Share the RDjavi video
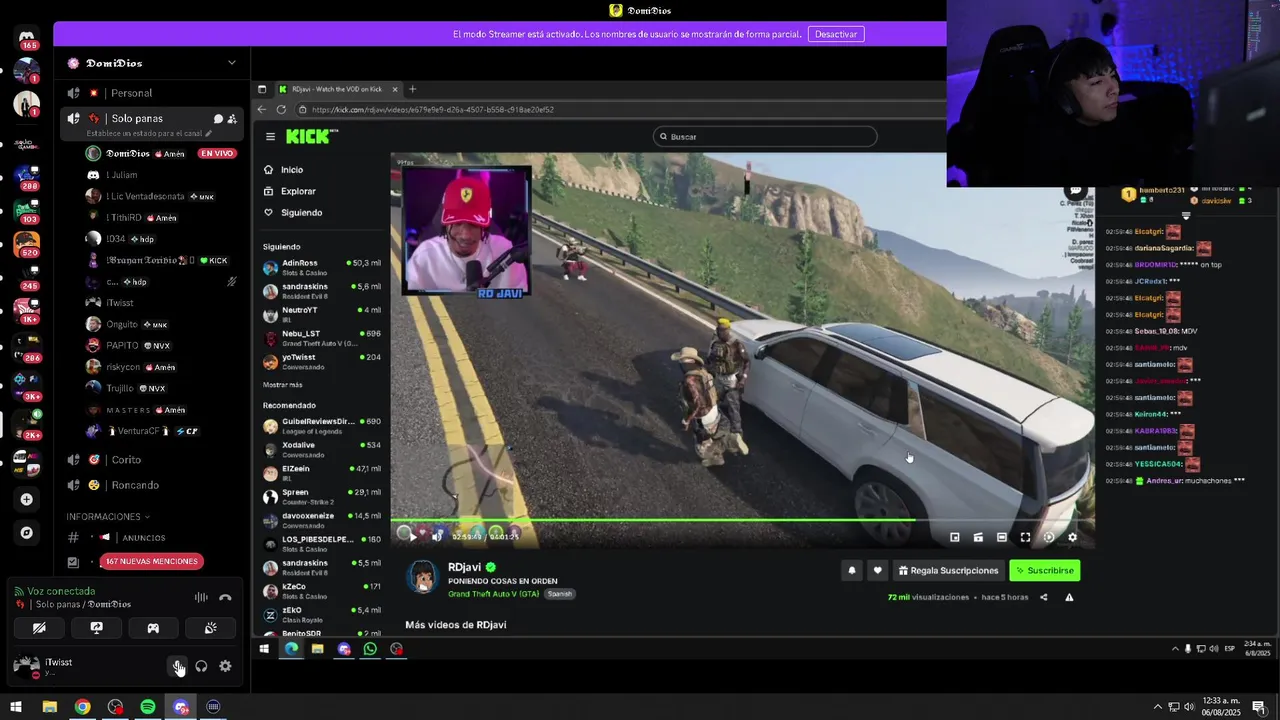Screen dimensions: 1280x720 pos(1043,597)
